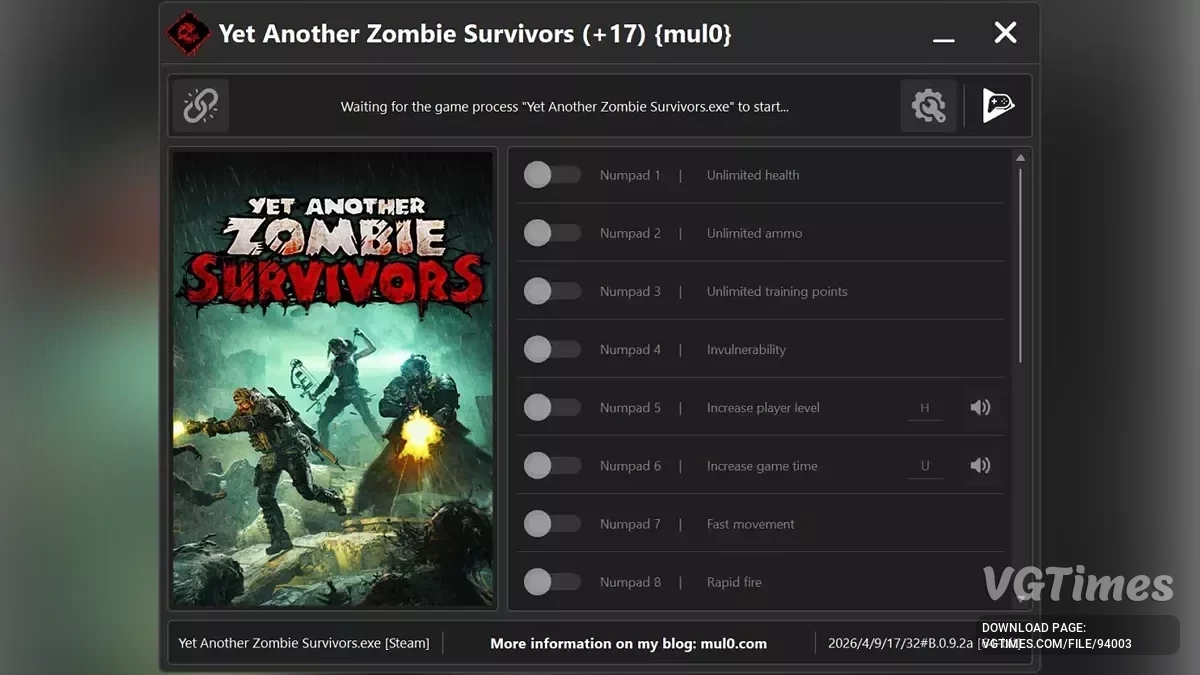Click the Invulnerability label

(x=746, y=349)
